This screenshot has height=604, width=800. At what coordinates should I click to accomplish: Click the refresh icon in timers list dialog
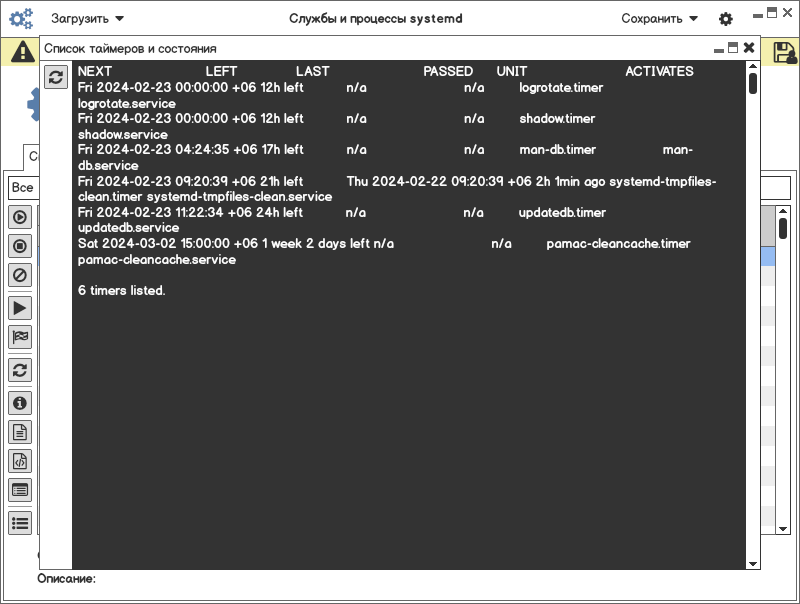point(56,77)
